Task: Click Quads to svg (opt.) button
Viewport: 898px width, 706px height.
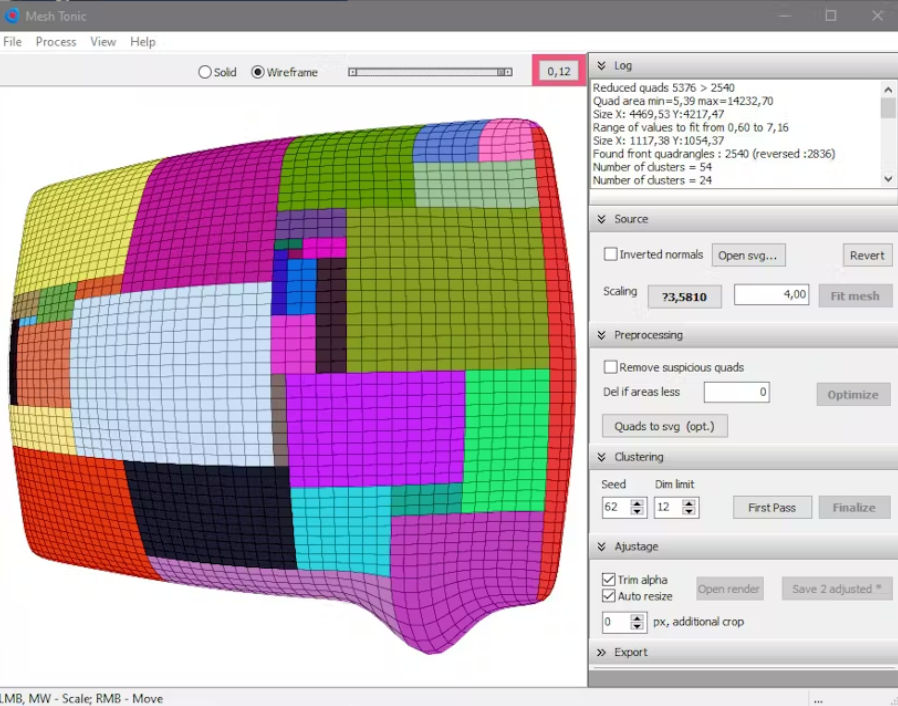Action: 665,426
